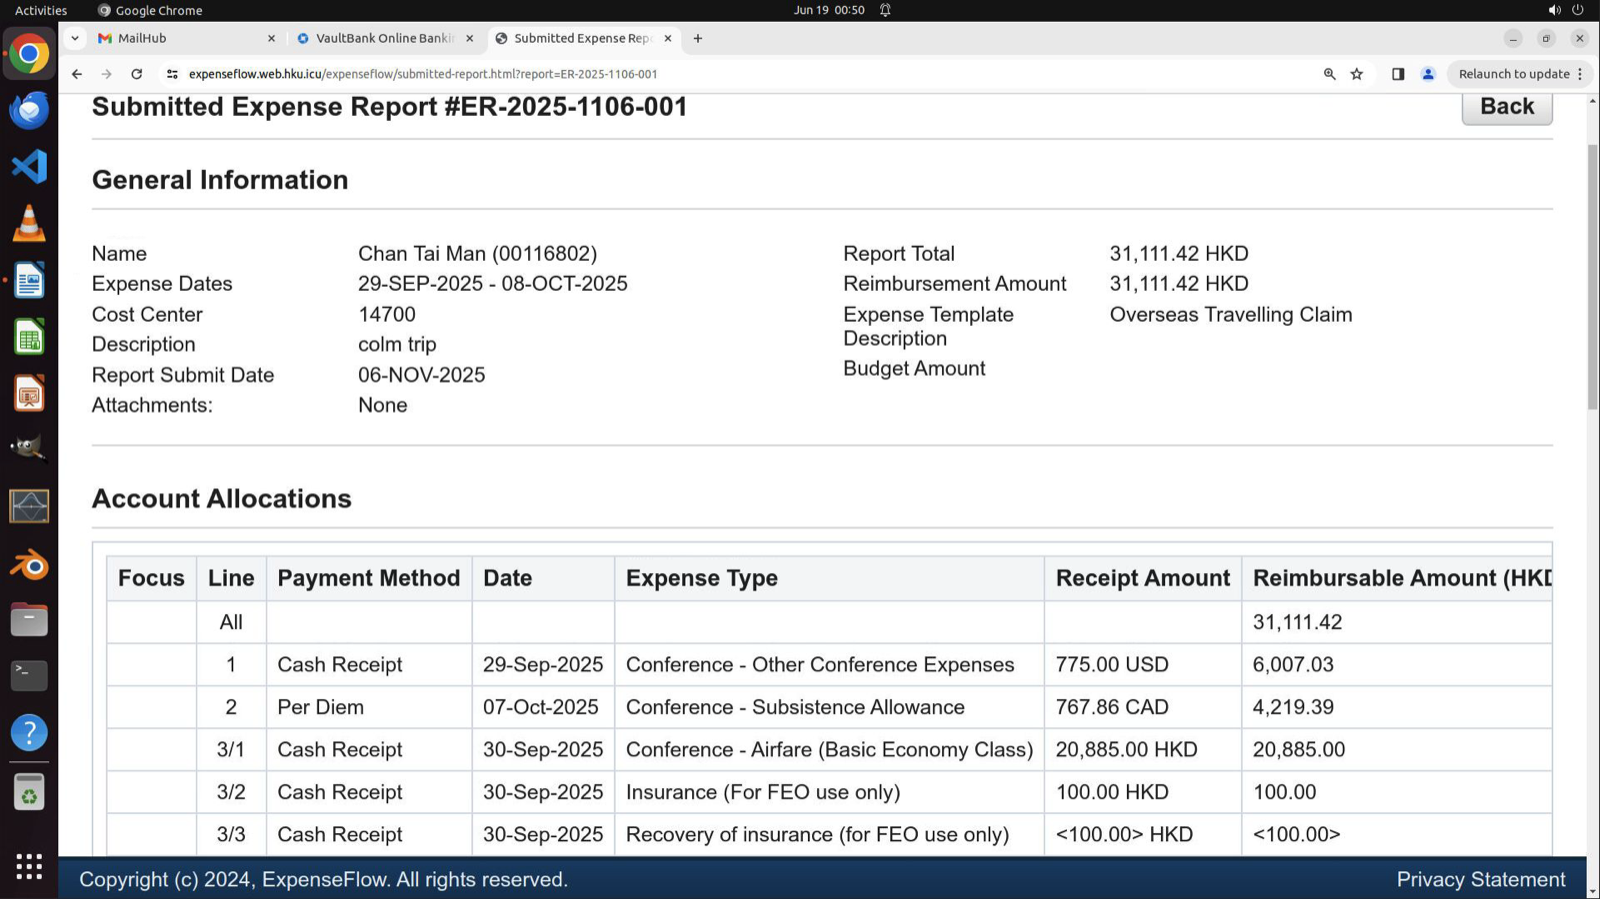This screenshot has height=899, width=1600.
Task: Open Terminal from the dock
Action: (x=29, y=676)
